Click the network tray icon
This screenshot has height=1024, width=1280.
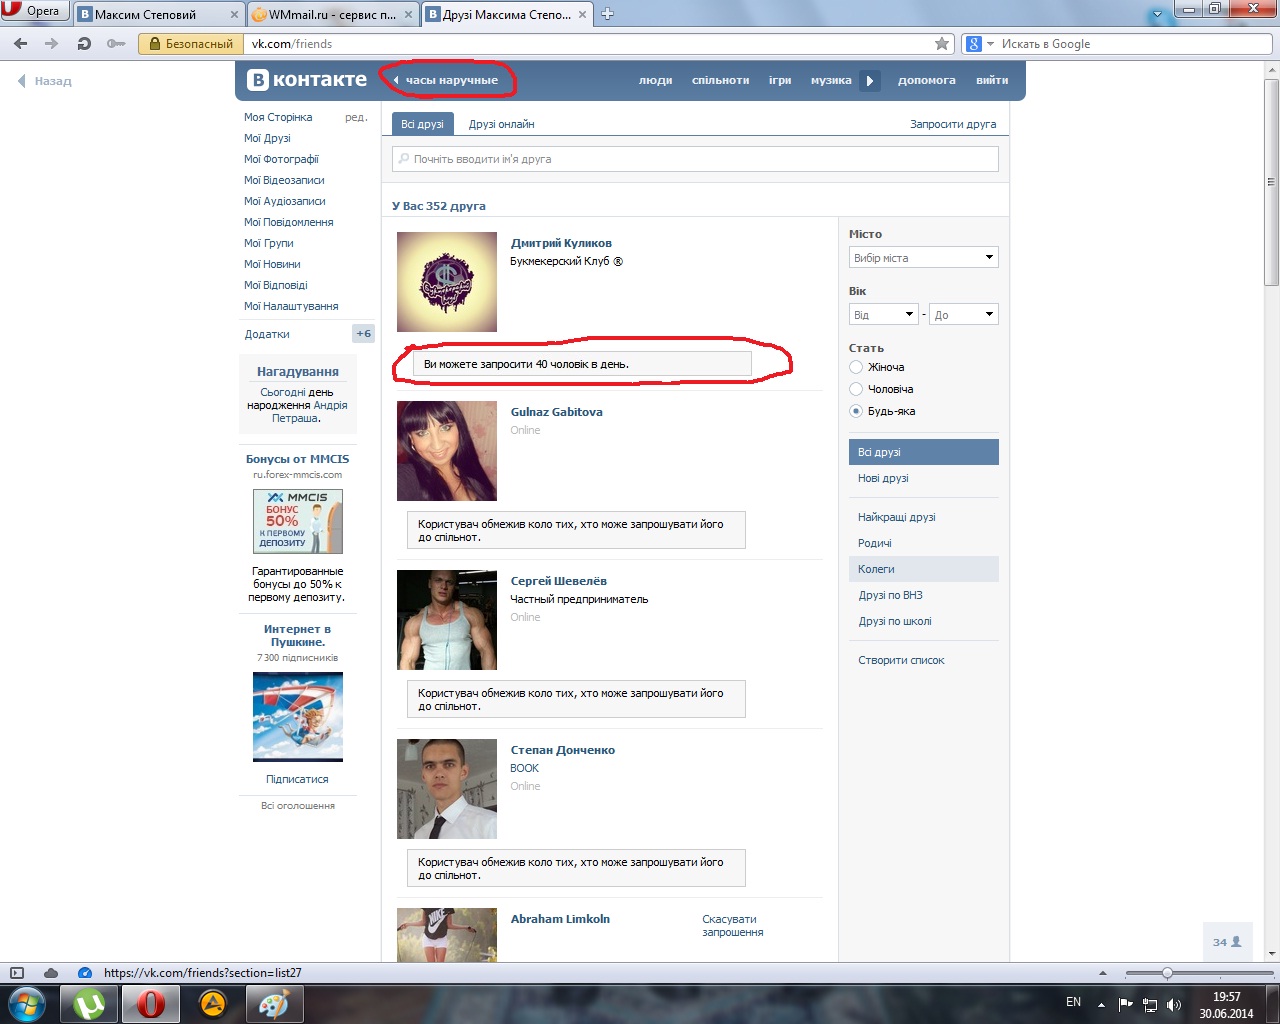pyautogui.click(x=1150, y=1004)
